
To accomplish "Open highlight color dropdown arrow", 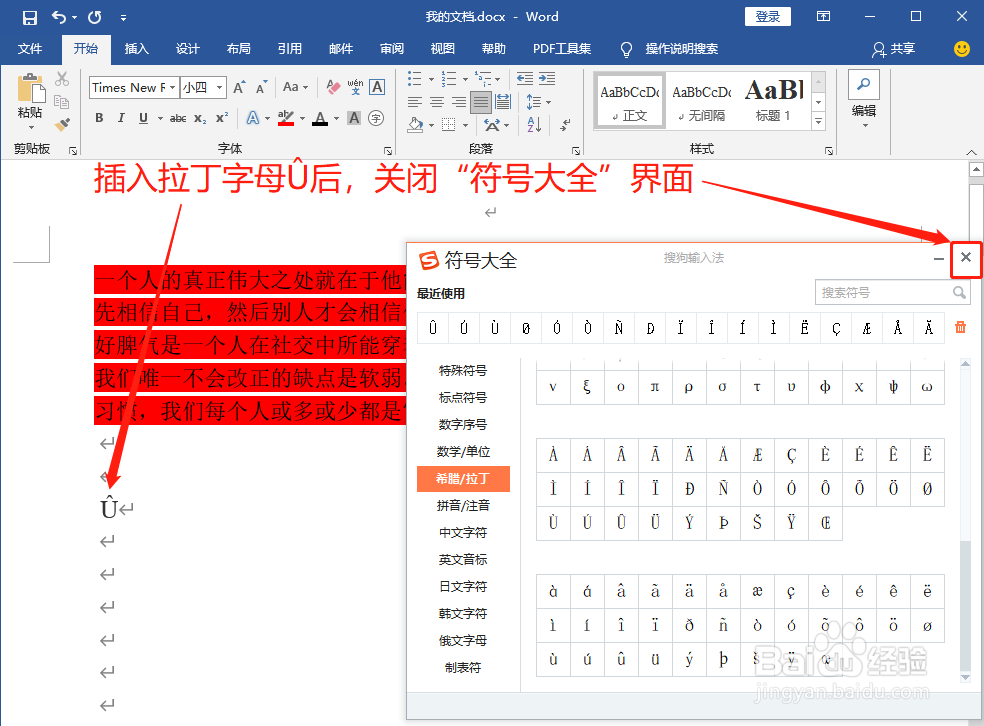I will click(x=302, y=118).
